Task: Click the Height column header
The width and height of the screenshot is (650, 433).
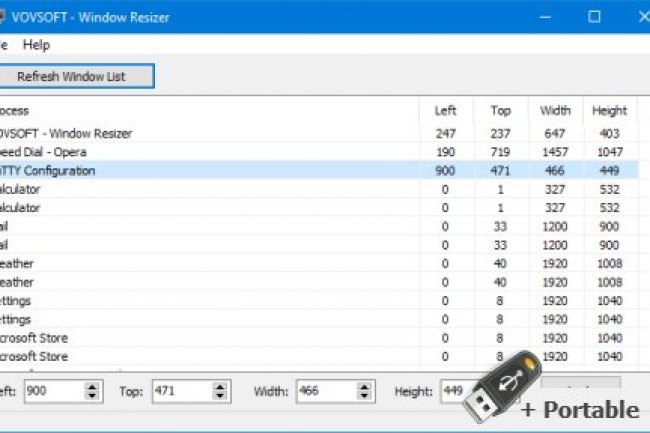Action: (x=609, y=110)
